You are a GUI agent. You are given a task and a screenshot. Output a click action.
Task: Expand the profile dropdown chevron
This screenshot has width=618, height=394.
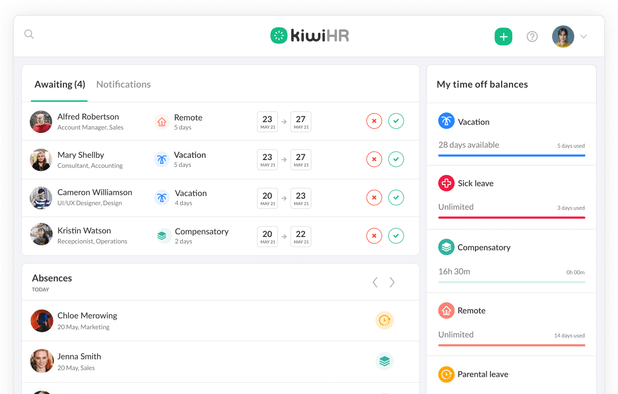pos(584,37)
